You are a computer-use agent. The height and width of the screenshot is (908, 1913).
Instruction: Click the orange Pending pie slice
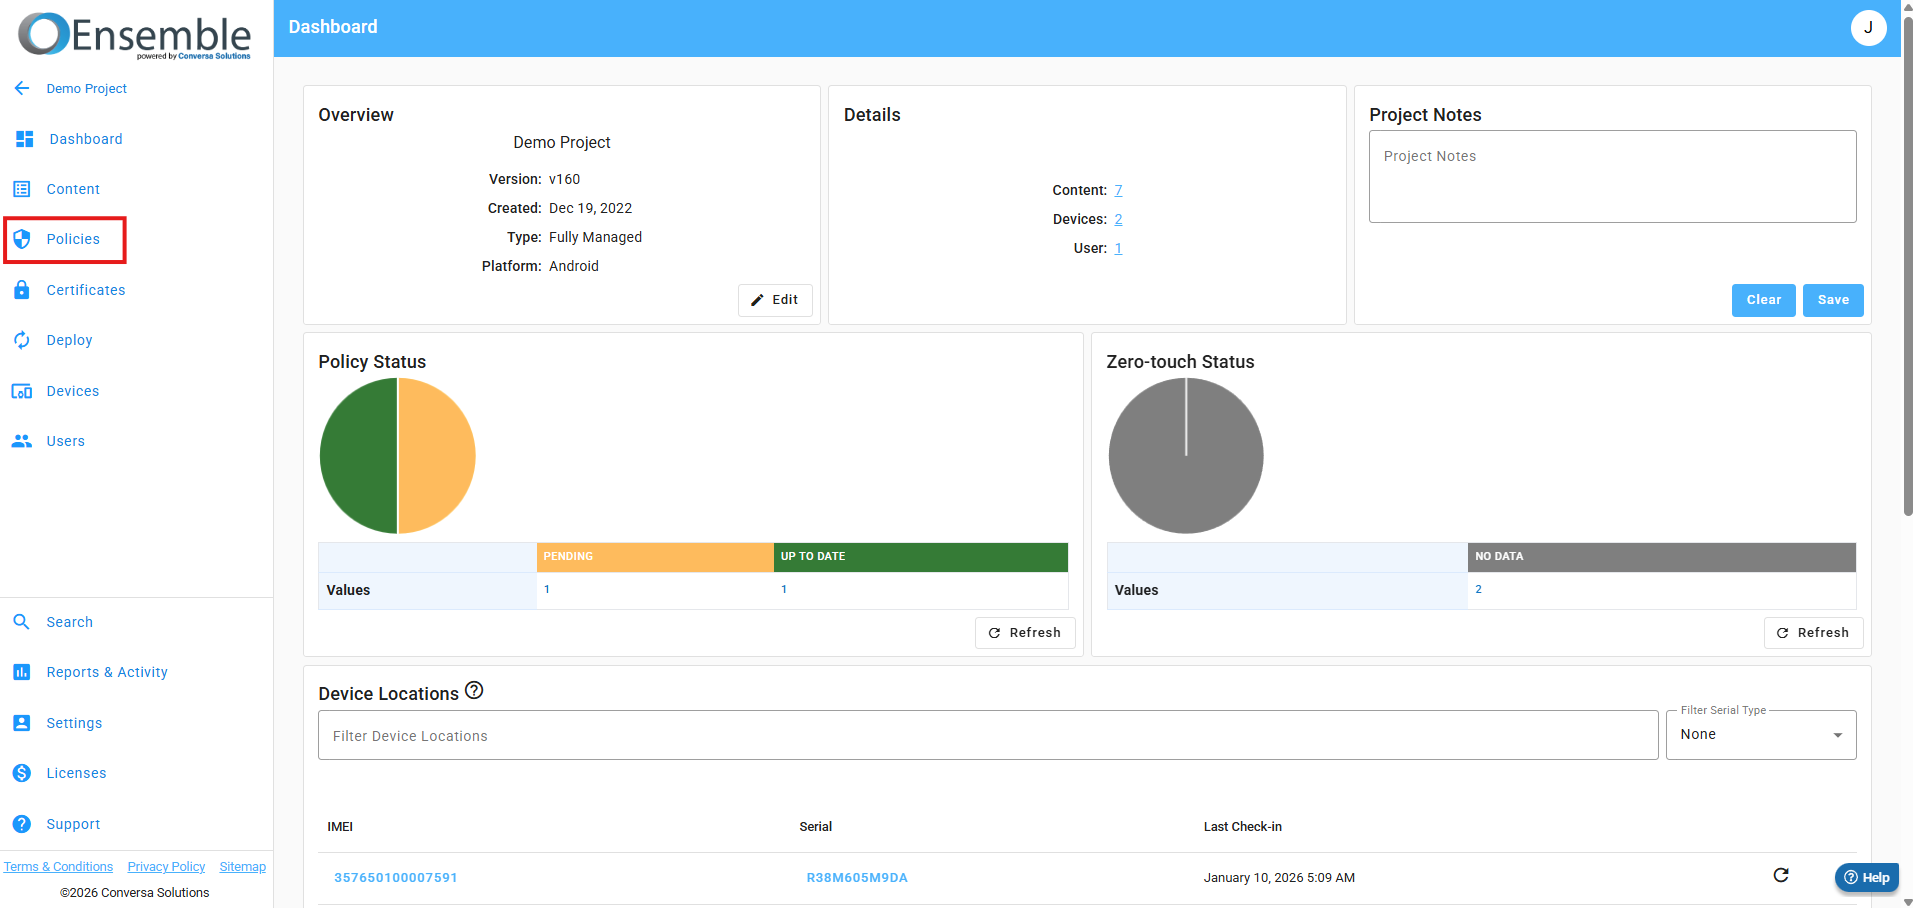pyautogui.click(x=438, y=456)
